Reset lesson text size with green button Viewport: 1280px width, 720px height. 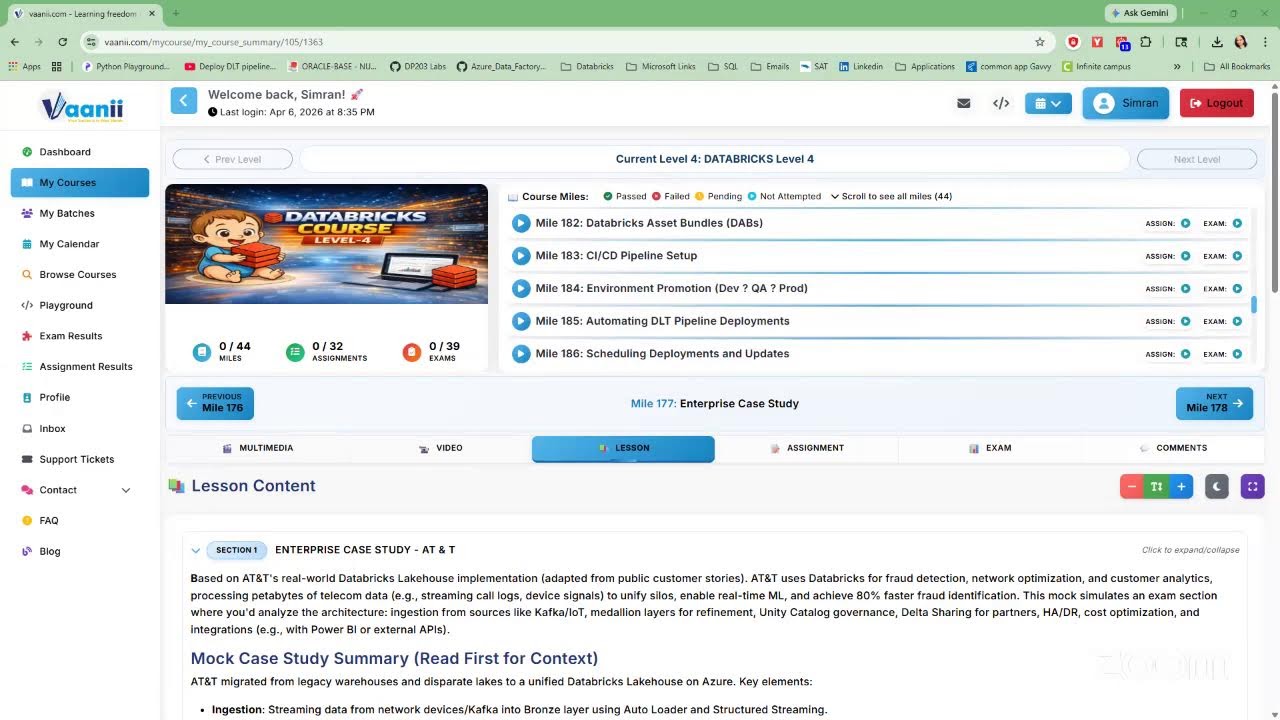[1156, 487]
